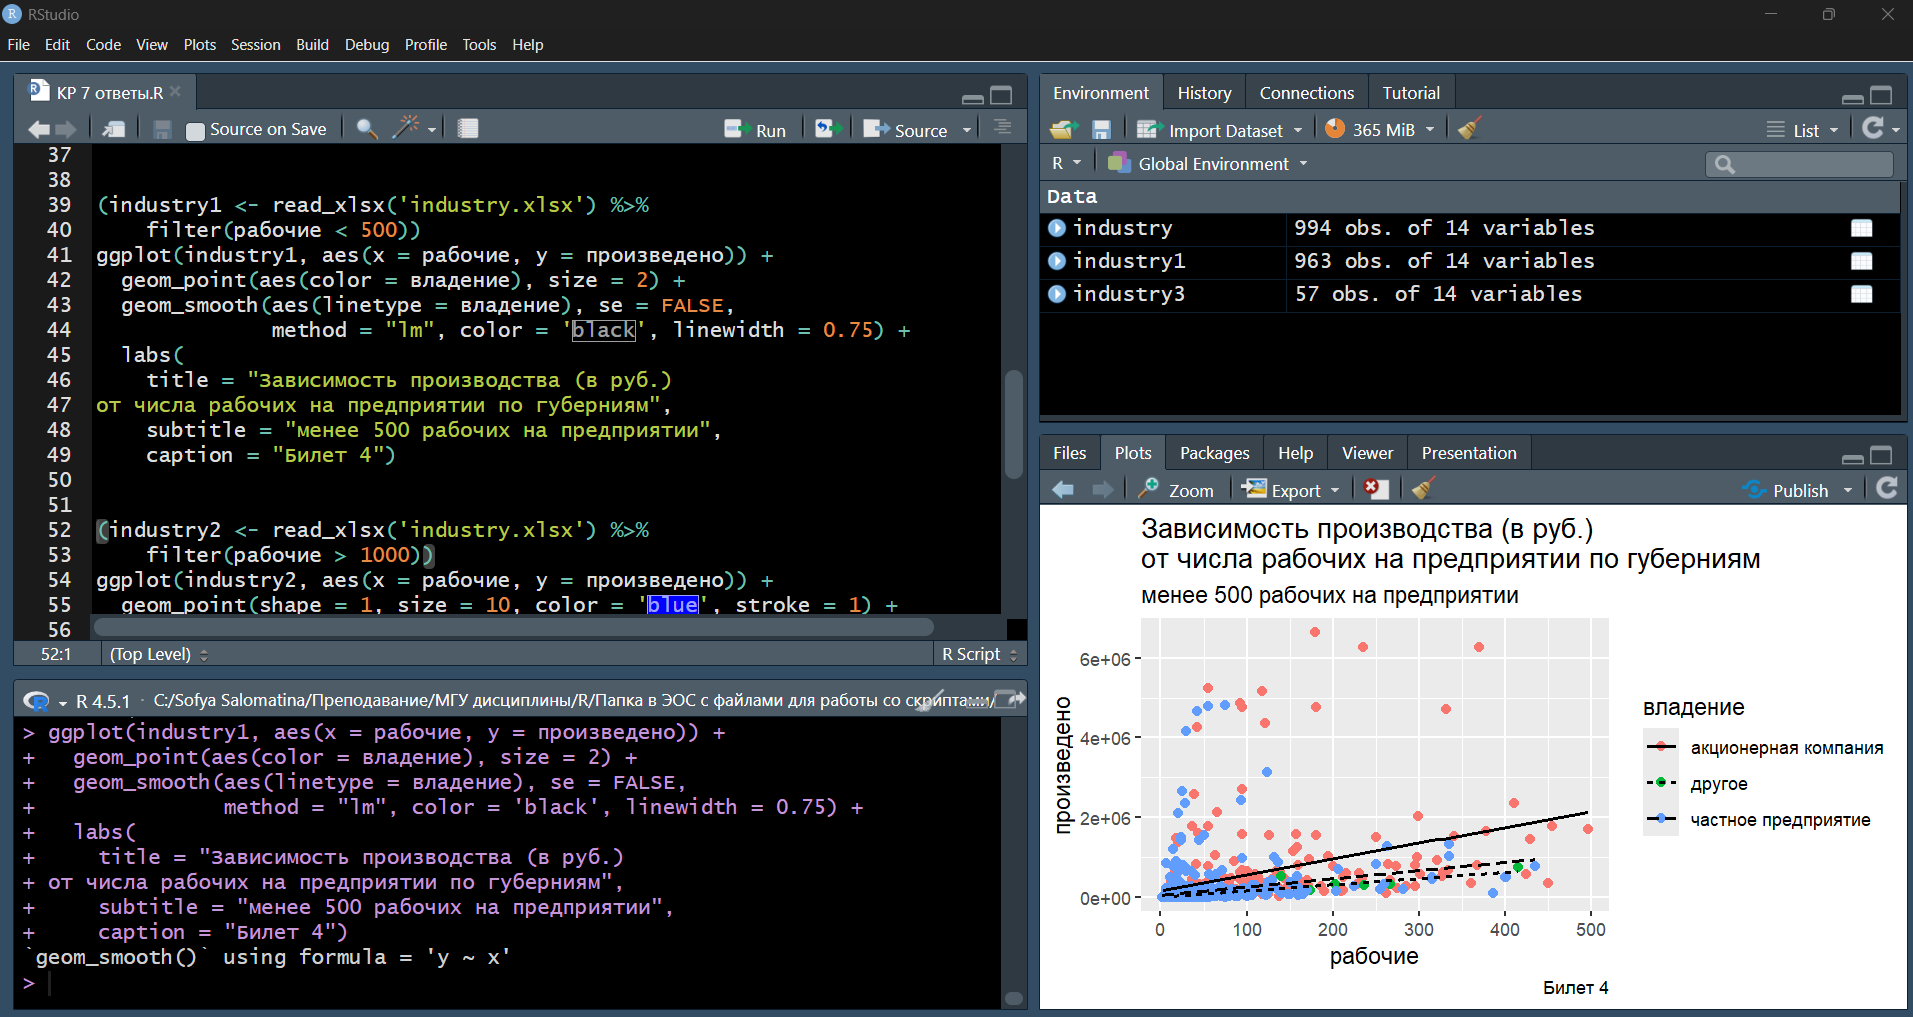Click the Zoom plot button
Image resolution: width=1913 pixels, height=1017 pixels.
(1178, 490)
